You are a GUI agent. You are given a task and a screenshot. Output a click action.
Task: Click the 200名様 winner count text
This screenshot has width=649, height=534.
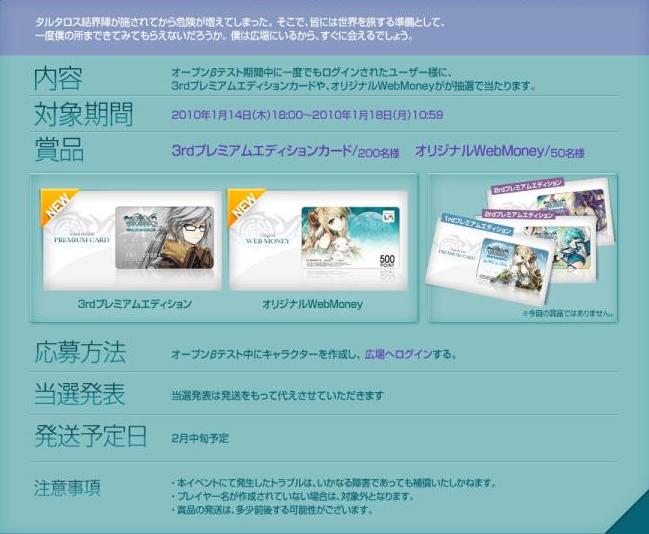click(x=379, y=153)
